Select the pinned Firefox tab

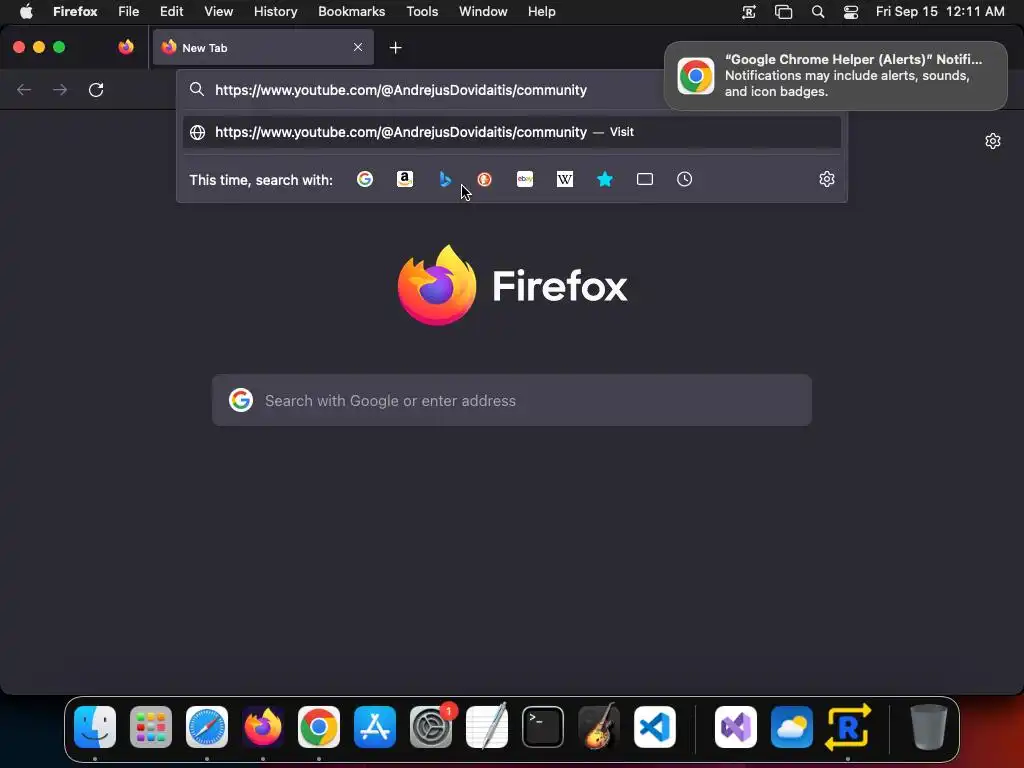click(x=126, y=47)
